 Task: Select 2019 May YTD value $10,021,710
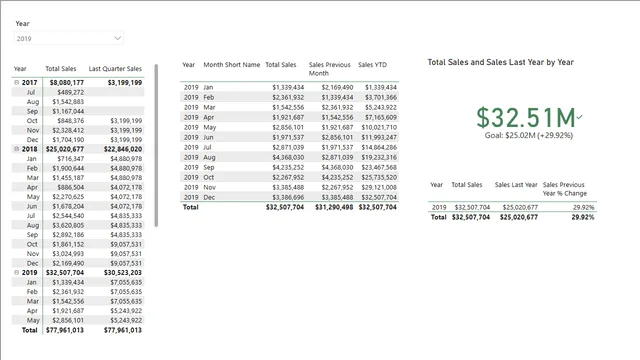[x=379, y=127]
